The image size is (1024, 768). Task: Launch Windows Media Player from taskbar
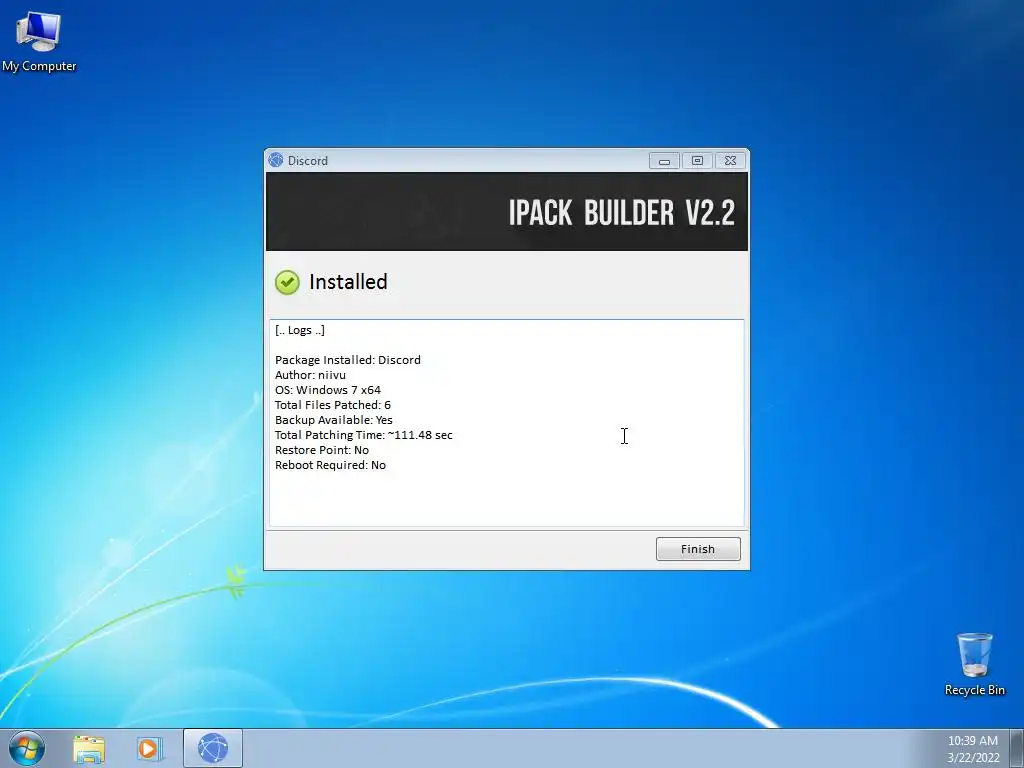148,748
